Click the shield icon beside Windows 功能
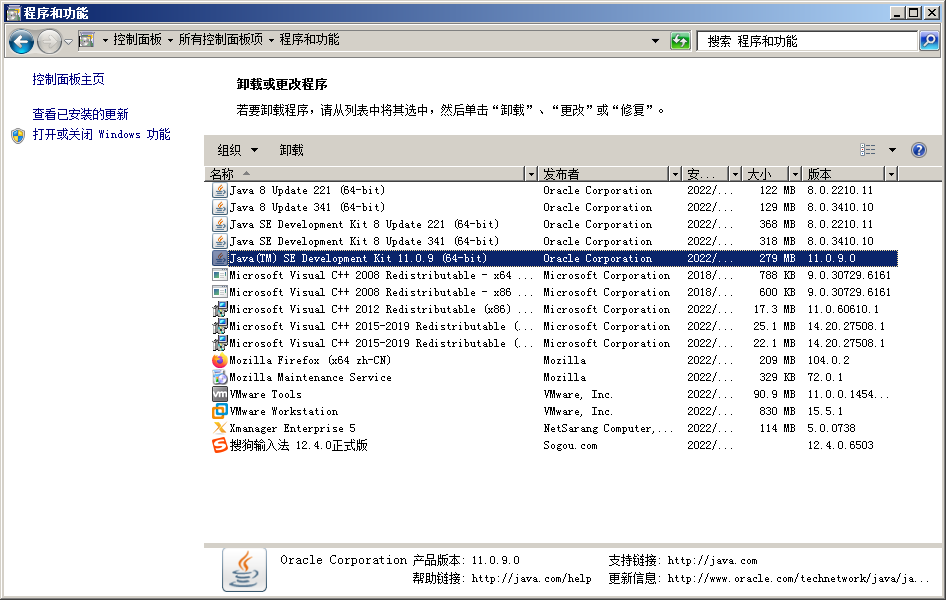946x600 pixels. 18,135
